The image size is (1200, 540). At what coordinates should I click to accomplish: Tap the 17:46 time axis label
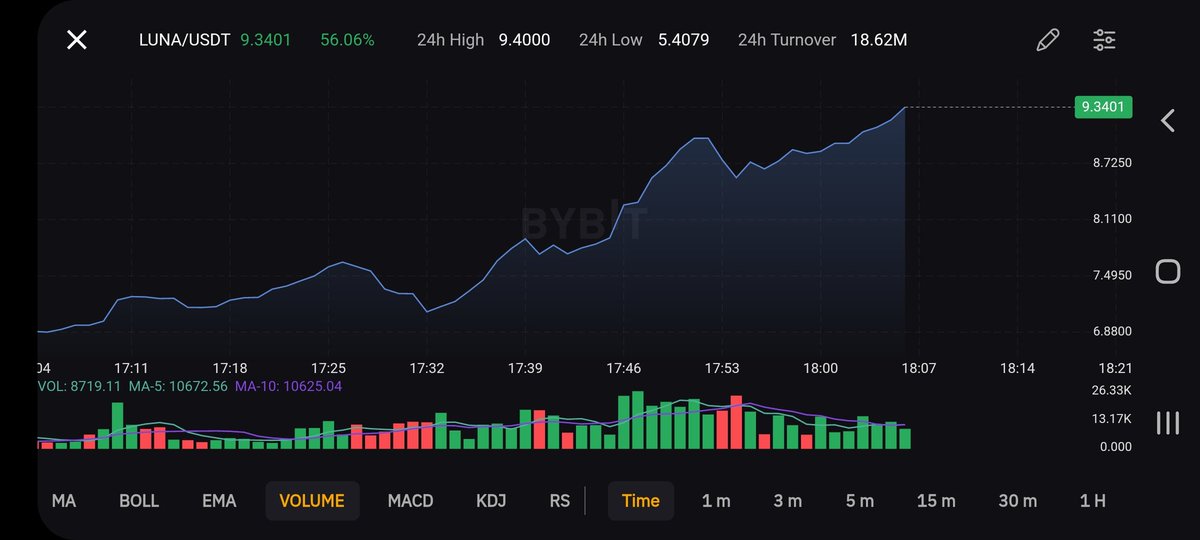click(624, 368)
